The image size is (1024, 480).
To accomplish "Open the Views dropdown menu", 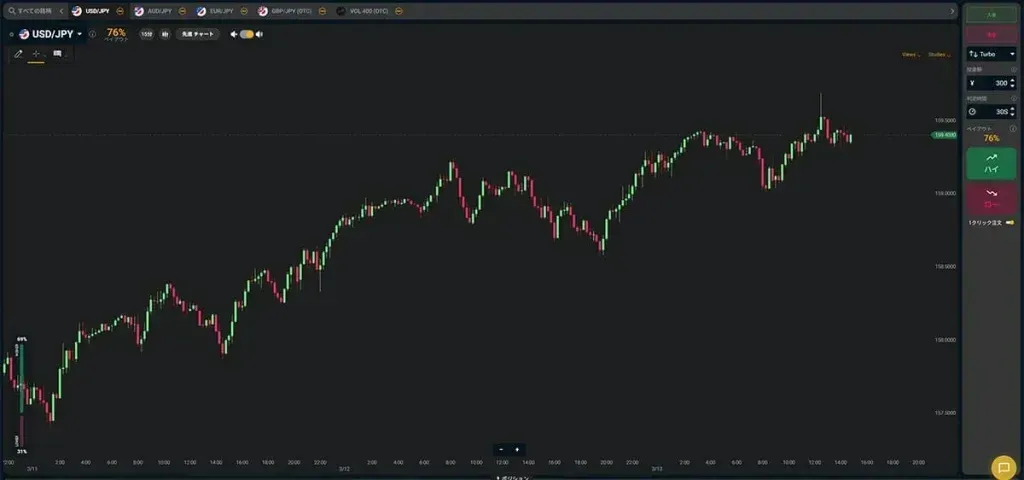I will pos(911,54).
